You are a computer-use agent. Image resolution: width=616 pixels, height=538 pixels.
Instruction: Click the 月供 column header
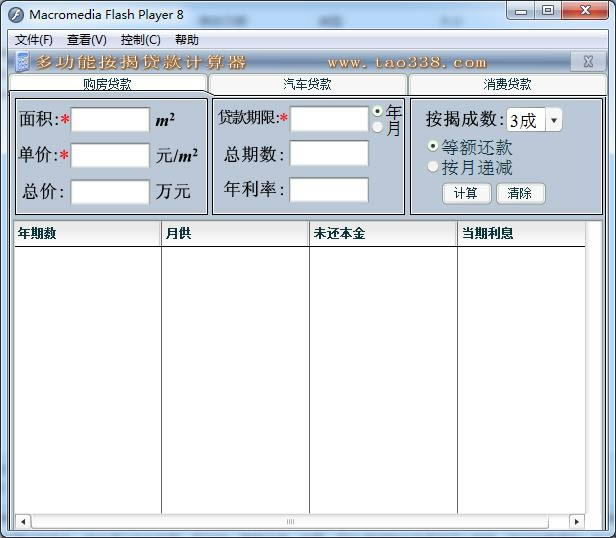235,233
